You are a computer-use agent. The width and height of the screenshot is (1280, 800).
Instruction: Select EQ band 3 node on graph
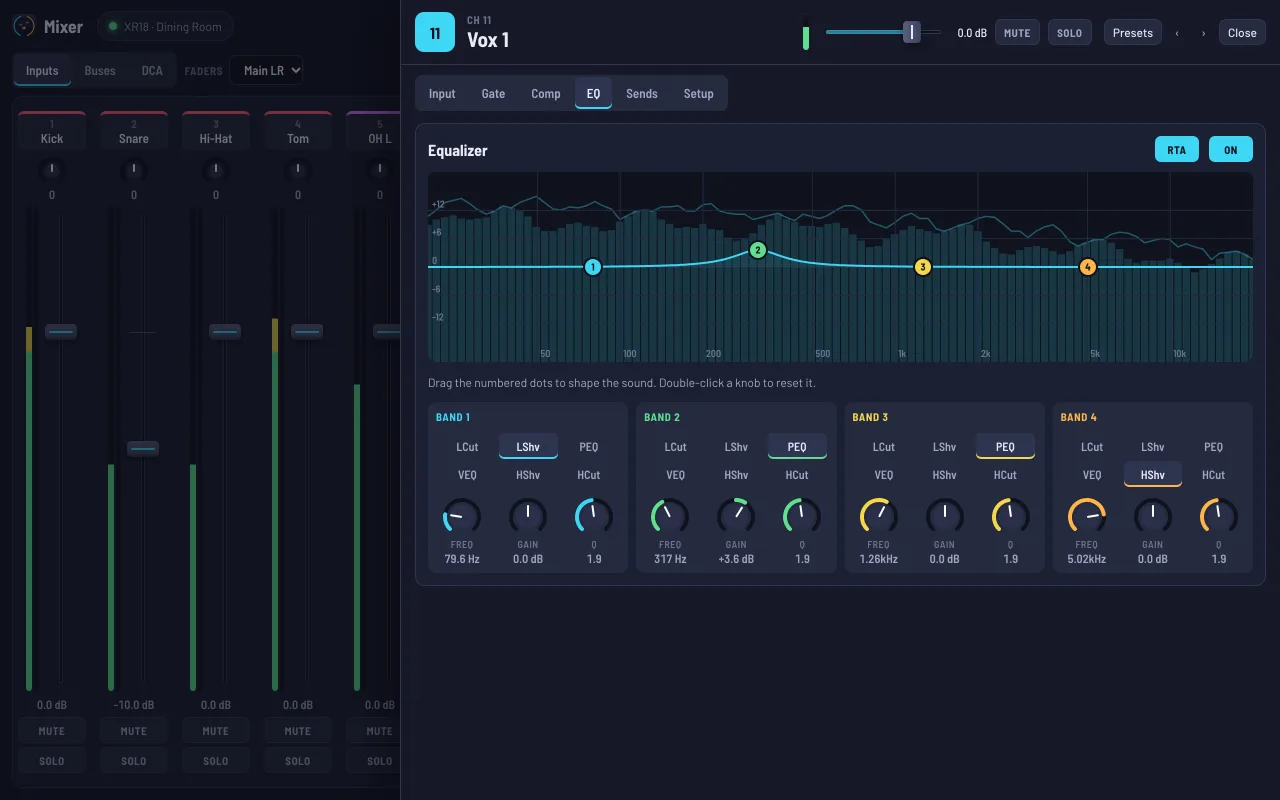pos(923,267)
